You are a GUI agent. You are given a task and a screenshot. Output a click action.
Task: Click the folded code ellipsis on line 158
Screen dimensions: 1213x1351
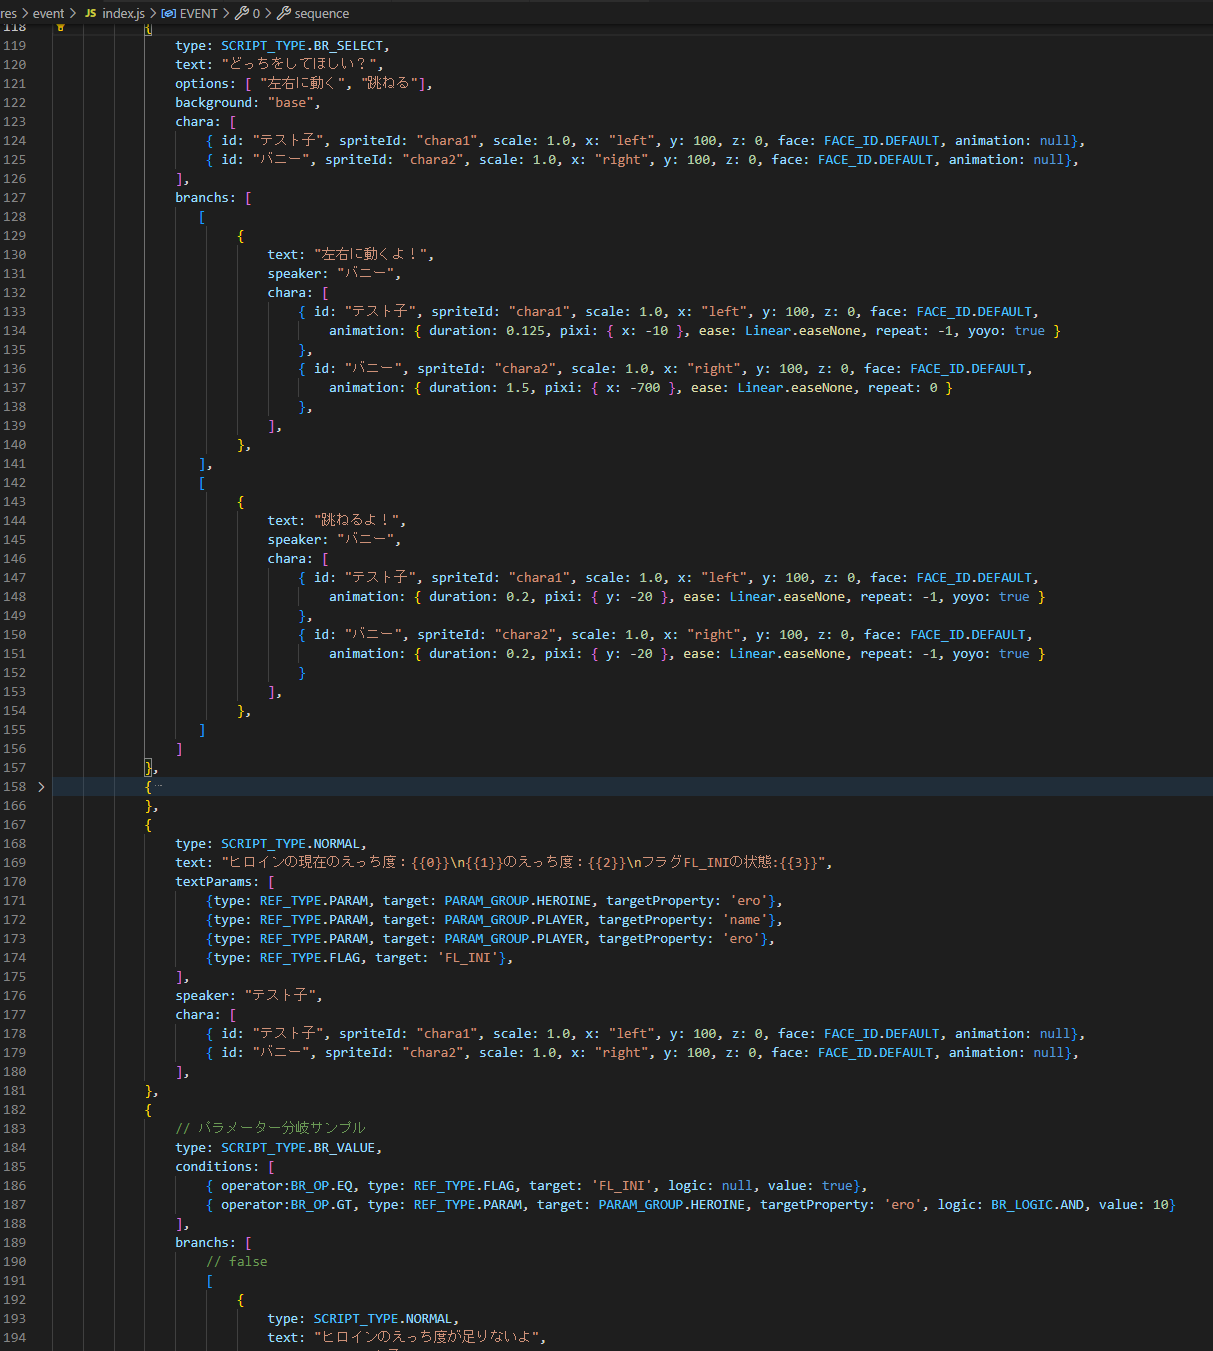(x=158, y=786)
